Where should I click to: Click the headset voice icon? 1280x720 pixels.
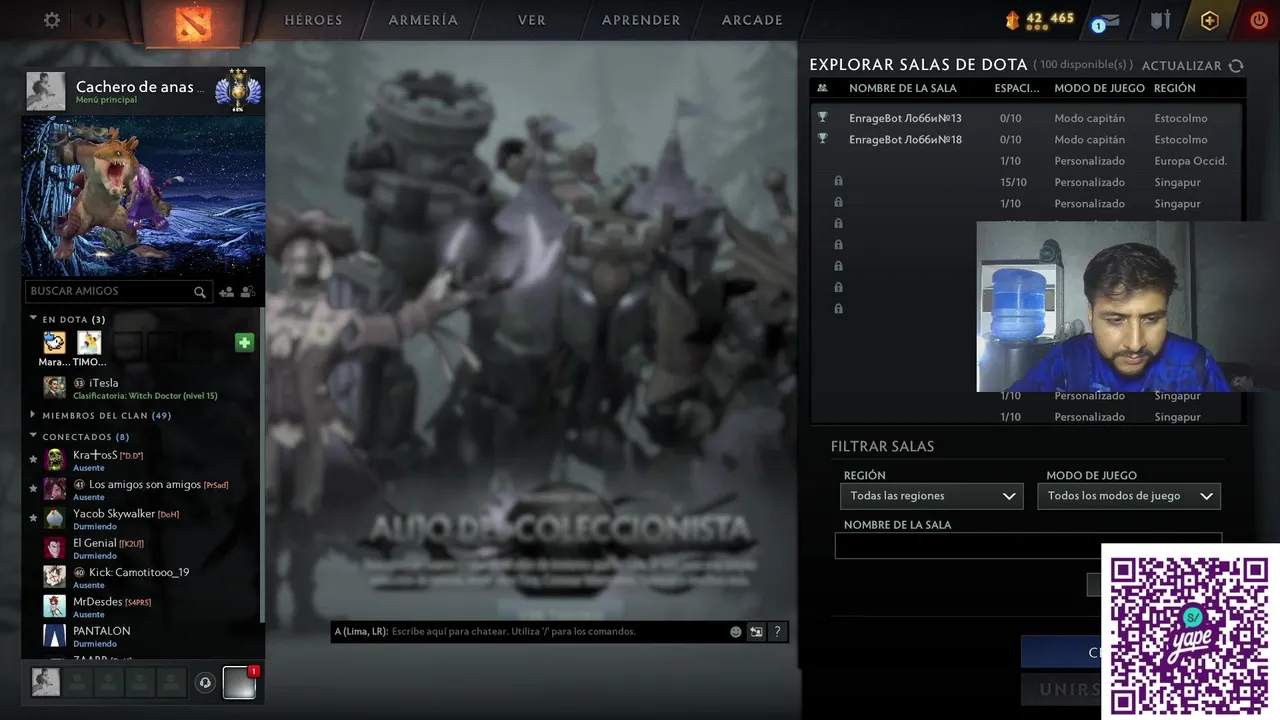tap(205, 683)
